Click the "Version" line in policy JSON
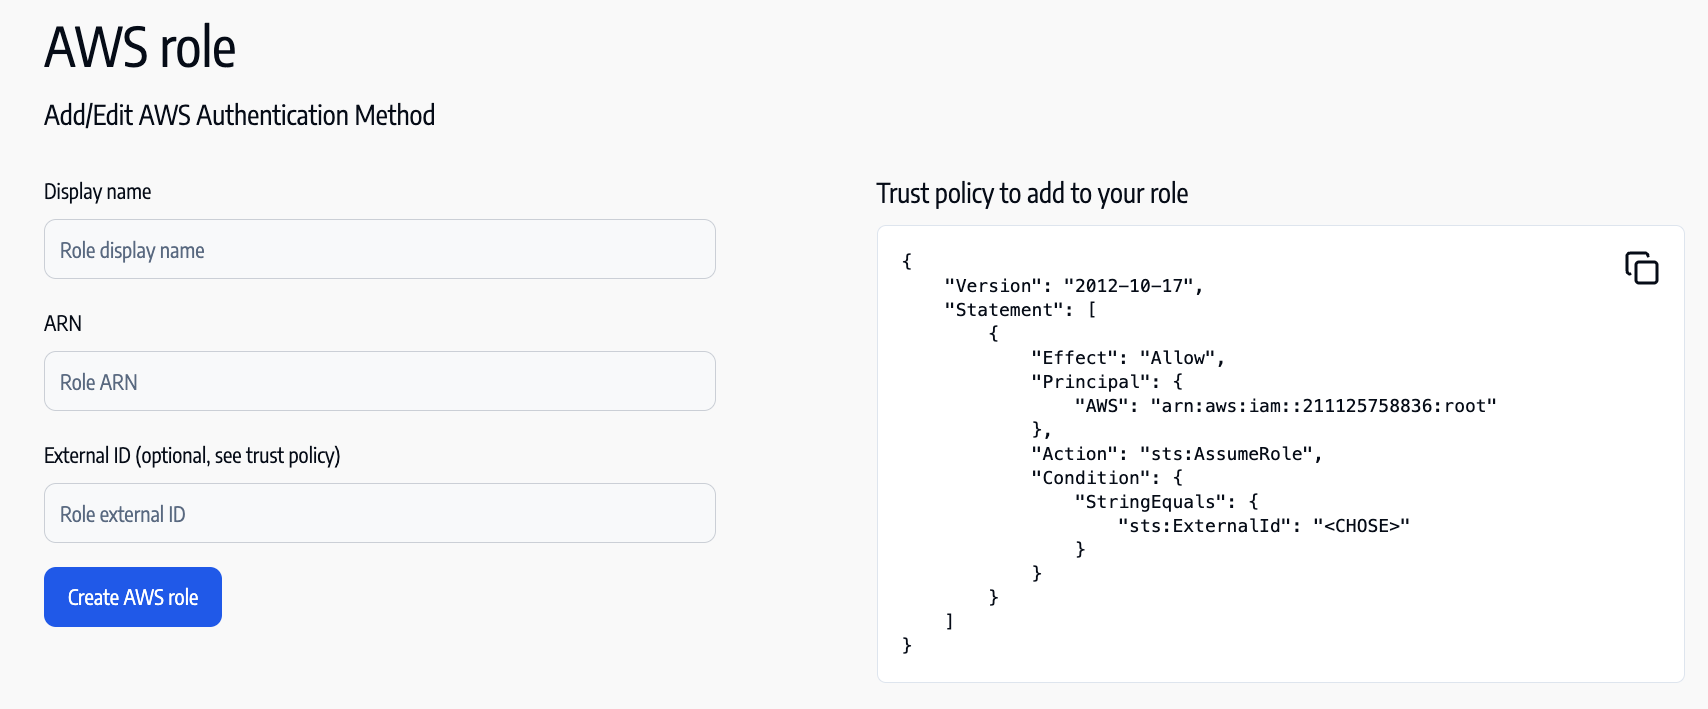Screen dimensions: 1708x709 point(1073,286)
